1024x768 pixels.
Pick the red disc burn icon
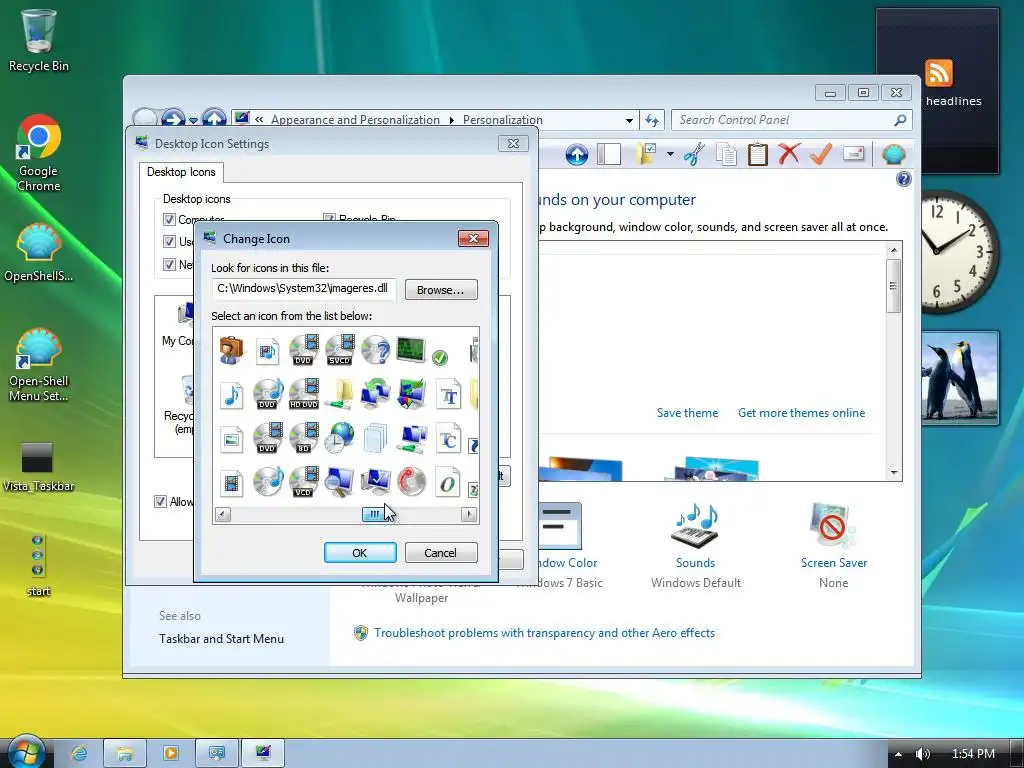pyautogui.click(x=411, y=482)
